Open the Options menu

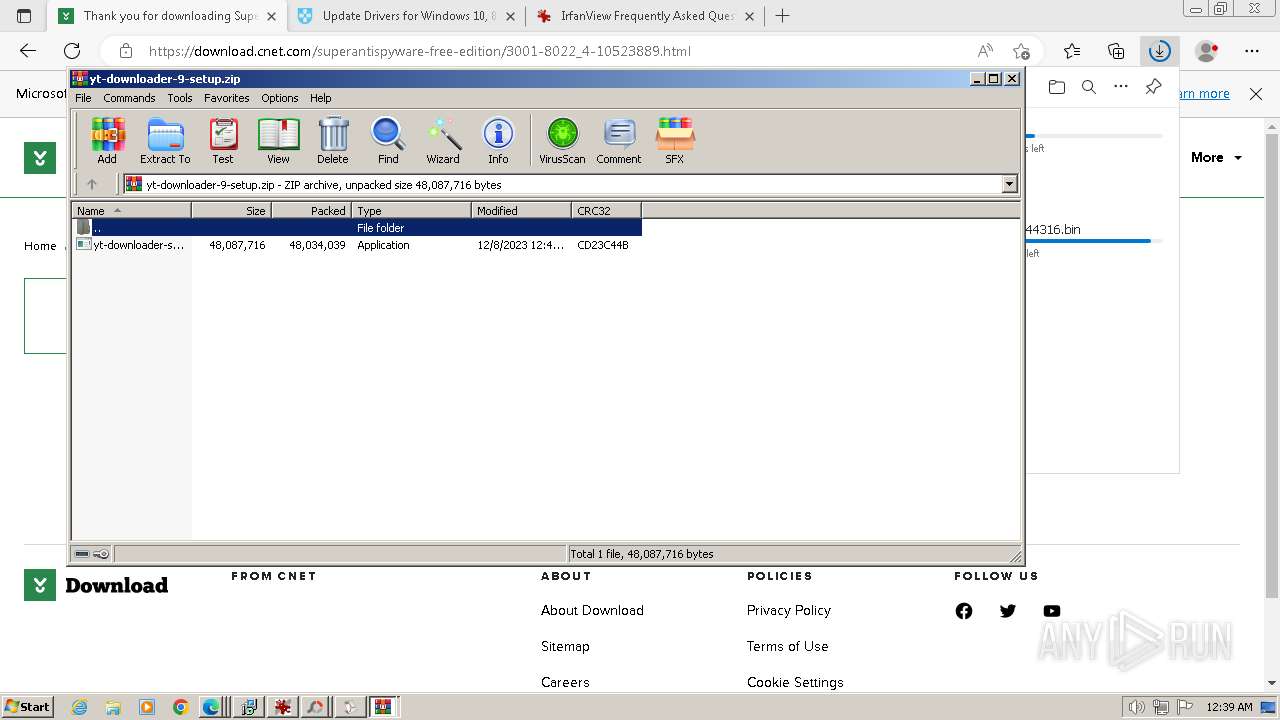coord(280,98)
